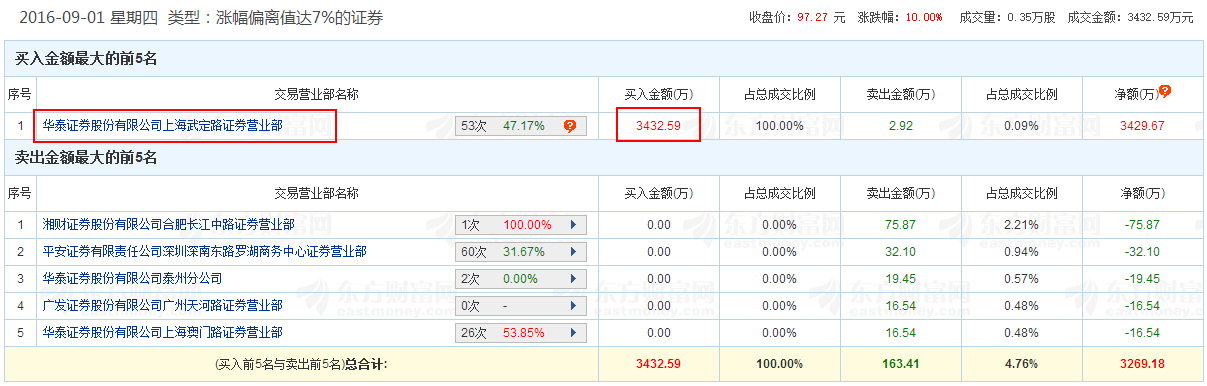Open 华泰证券股份有限公司泰州分公司 link
Image resolution: width=1207 pixels, height=386 pixels.
pyautogui.click(x=133, y=279)
